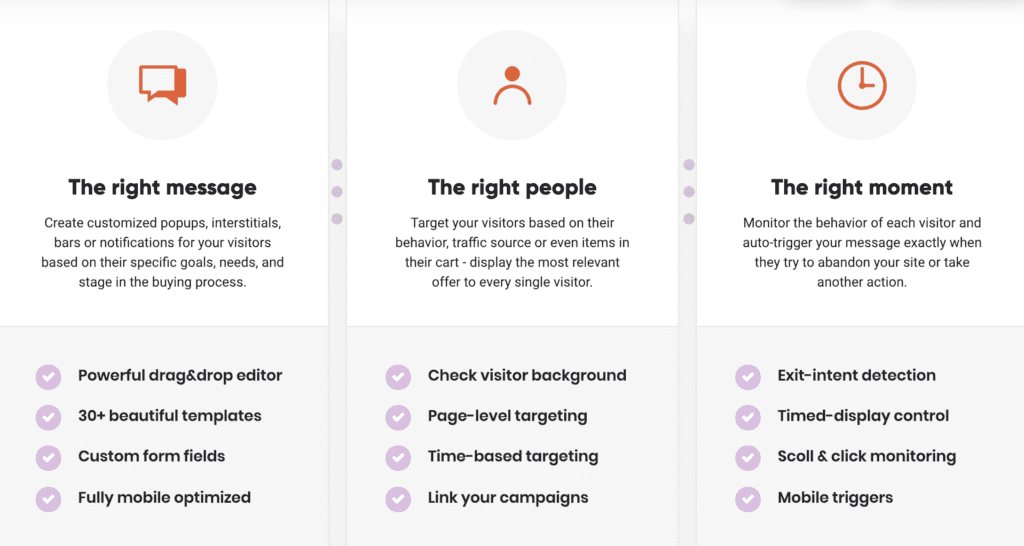Click the person silhouette icon
1024x546 pixels.
(x=512, y=86)
